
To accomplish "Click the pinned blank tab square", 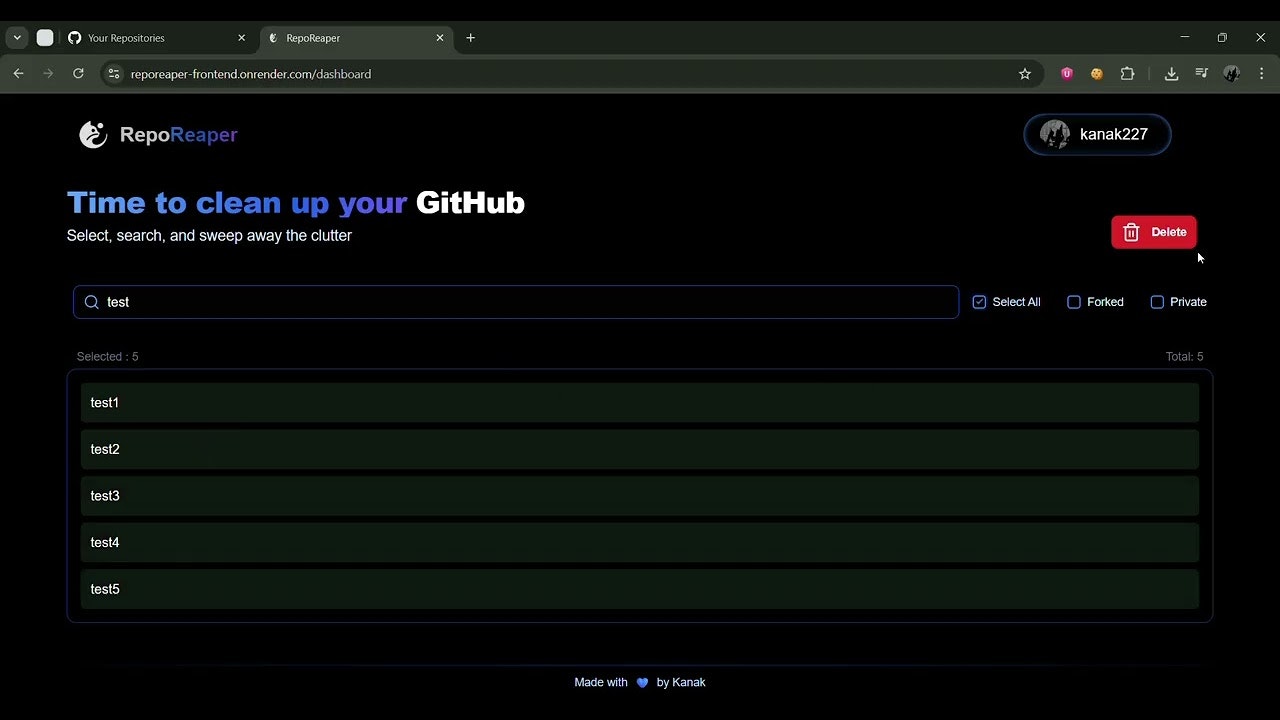I will click(45, 38).
